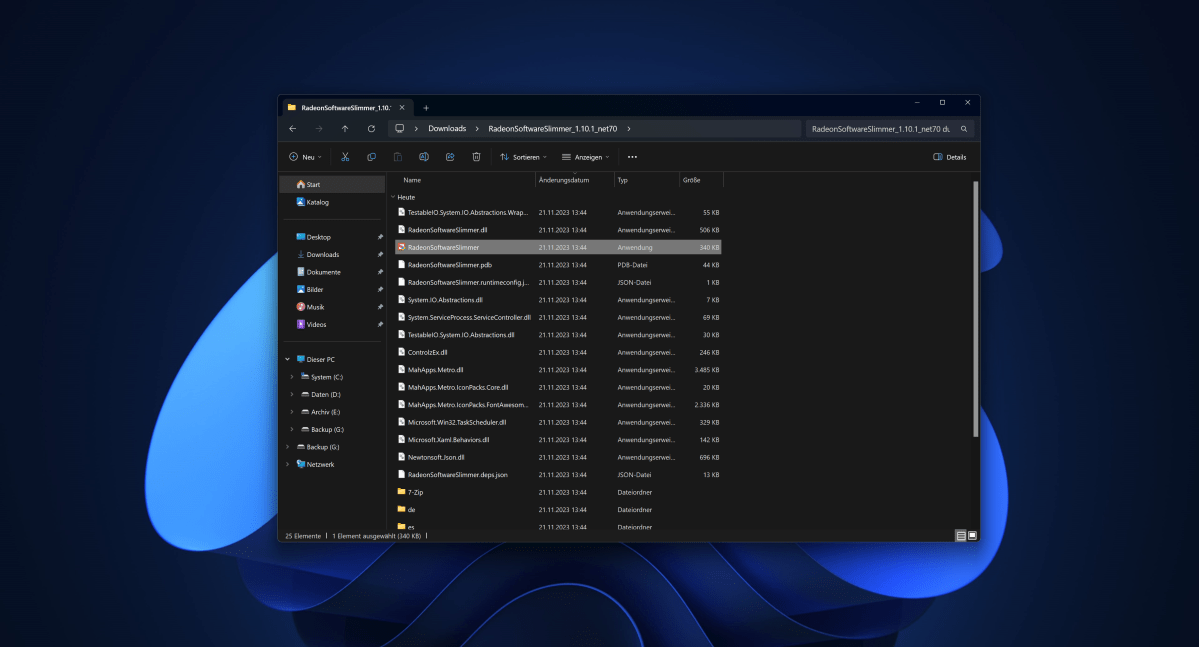Navigate up one folder level
Viewport: 1199px width, 647px height.
[345, 129]
